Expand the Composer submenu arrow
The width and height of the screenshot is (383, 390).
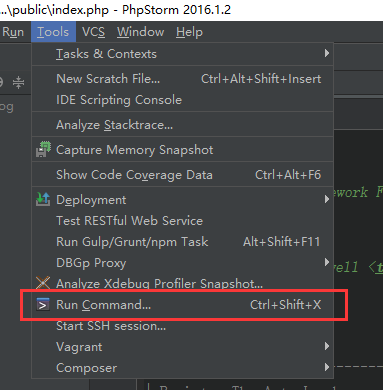327,367
